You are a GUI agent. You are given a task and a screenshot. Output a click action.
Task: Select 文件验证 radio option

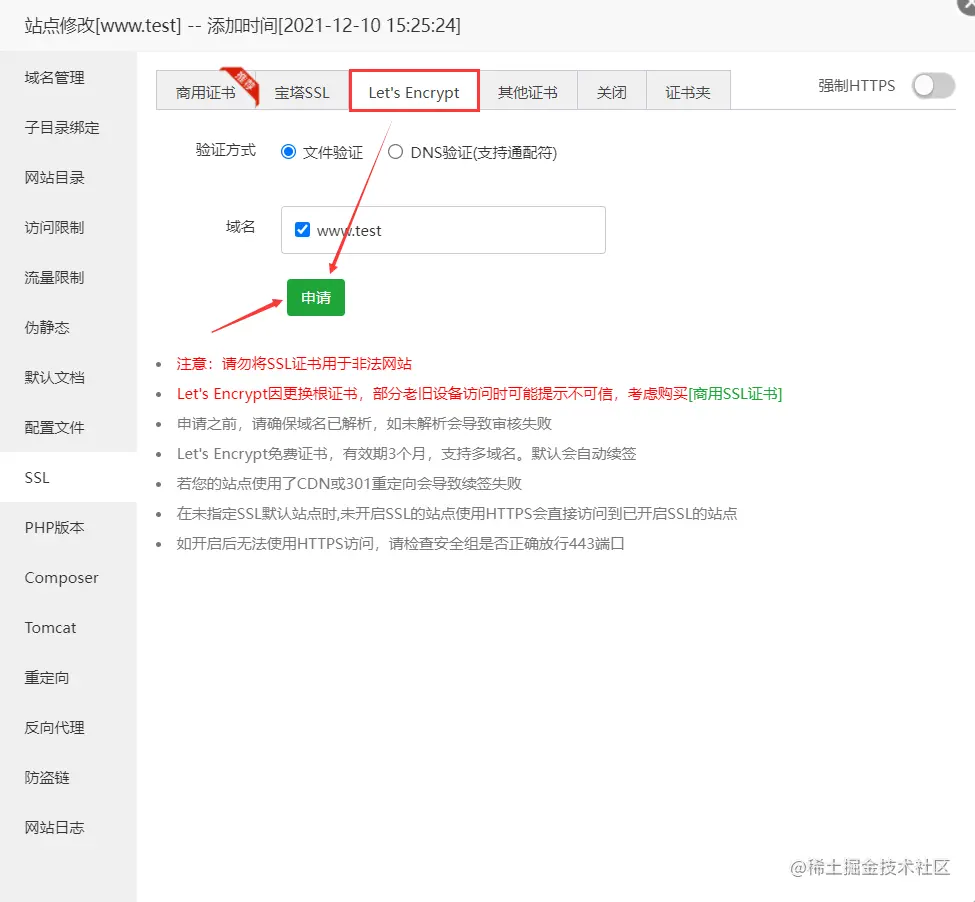click(288, 152)
